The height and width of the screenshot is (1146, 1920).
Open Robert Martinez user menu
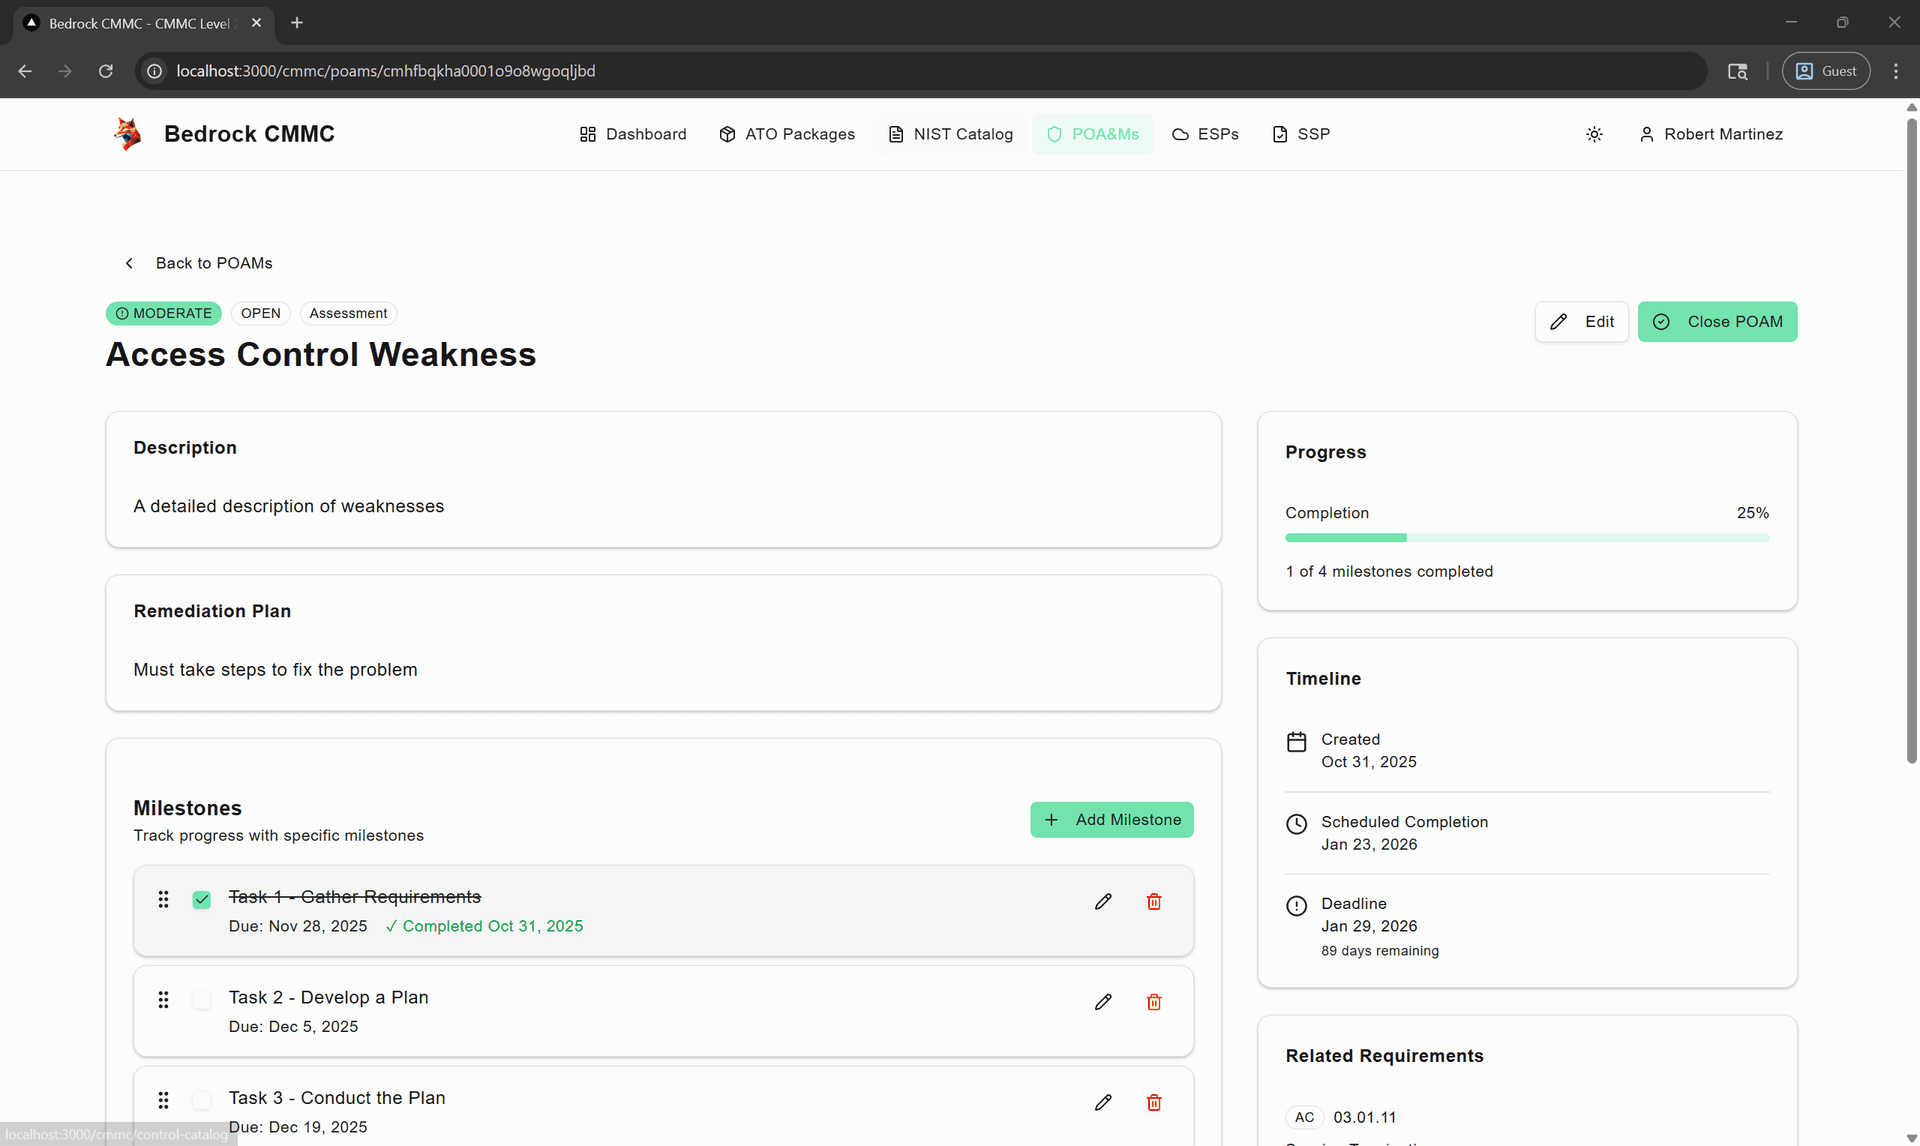click(1711, 134)
